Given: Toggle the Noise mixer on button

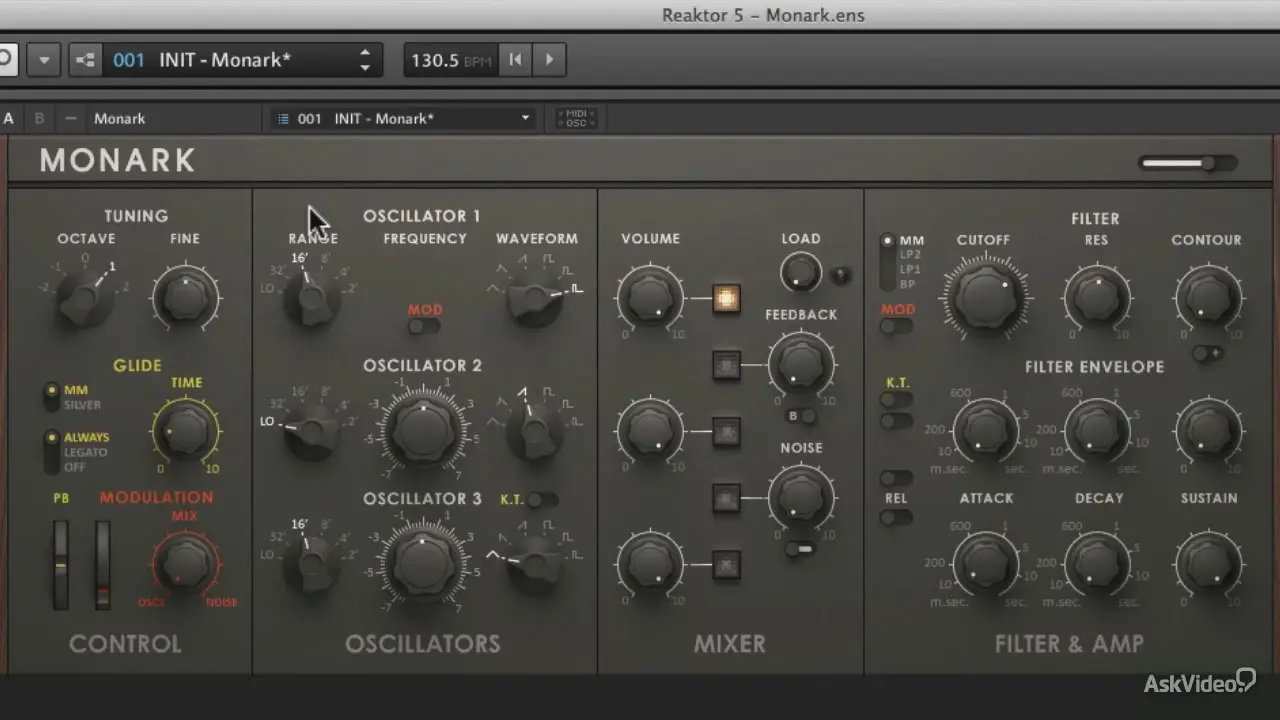Looking at the screenshot, I should click(727, 498).
